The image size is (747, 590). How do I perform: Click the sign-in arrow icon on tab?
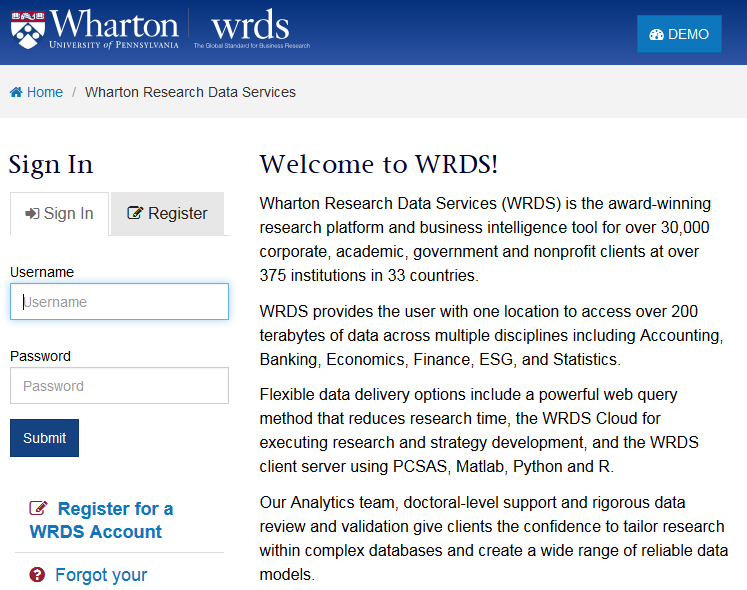point(32,214)
